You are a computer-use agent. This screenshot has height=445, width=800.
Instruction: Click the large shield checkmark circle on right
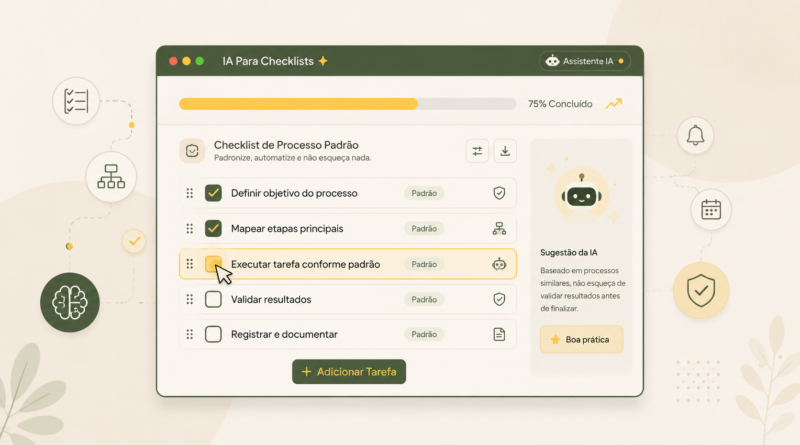(x=701, y=290)
